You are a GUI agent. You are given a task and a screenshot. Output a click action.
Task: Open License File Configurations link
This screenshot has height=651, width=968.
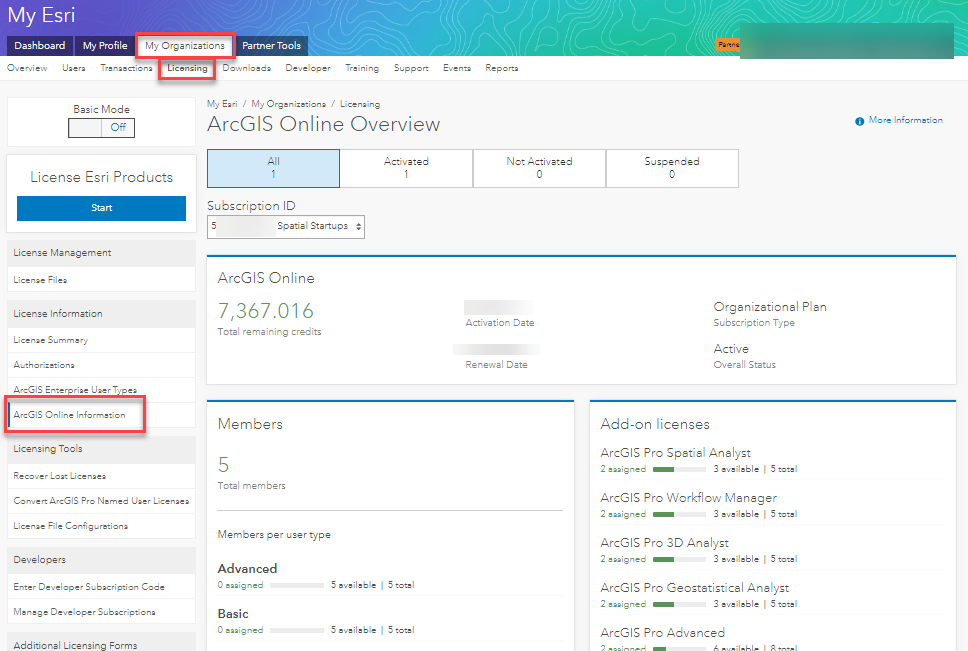tap(70, 526)
